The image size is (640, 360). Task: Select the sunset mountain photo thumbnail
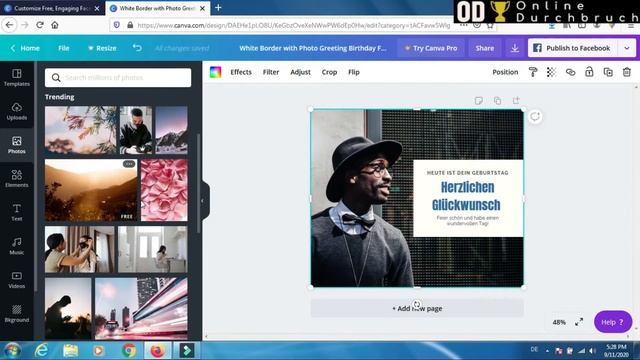tap(91, 190)
